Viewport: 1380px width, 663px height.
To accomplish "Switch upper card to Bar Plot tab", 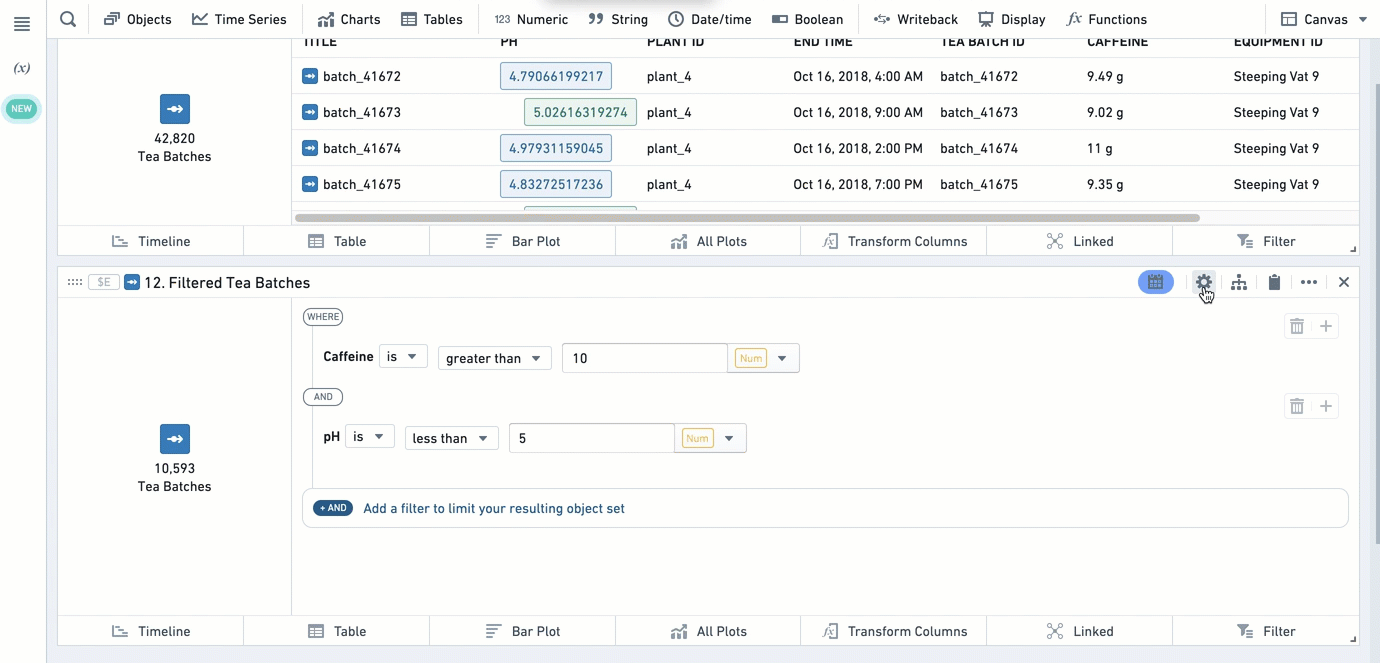I will tap(523, 241).
